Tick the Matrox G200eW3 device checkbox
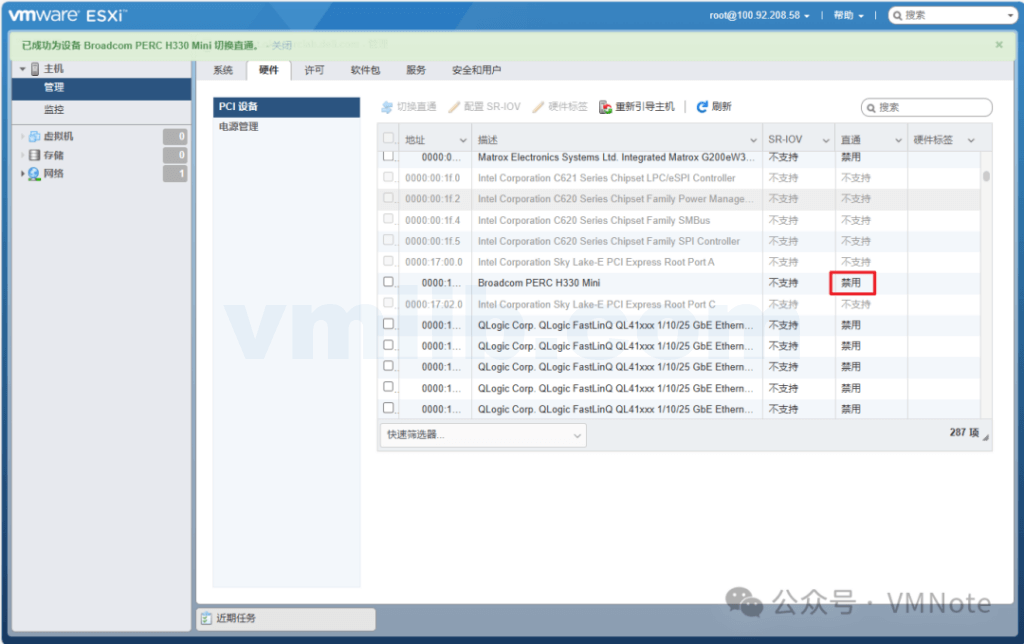1024x644 pixels. 389,157
